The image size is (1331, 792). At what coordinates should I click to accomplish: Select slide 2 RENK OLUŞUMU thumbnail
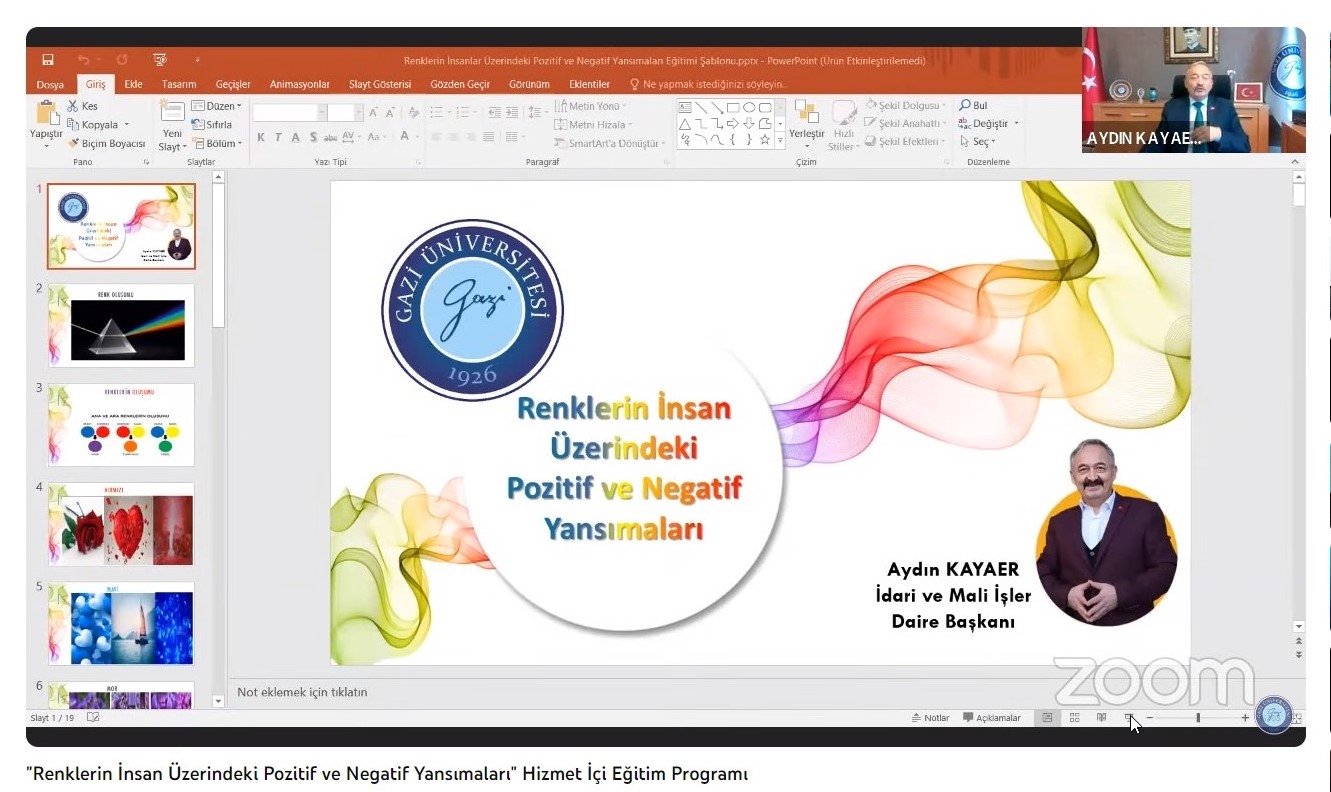coord(121,326)
